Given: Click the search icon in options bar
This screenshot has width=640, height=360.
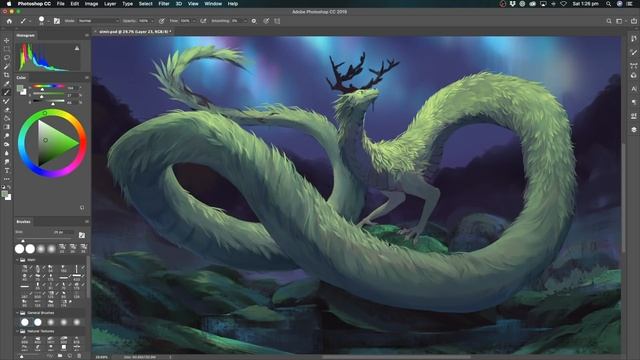Looking at the screenshot, I should click(609, 21).
